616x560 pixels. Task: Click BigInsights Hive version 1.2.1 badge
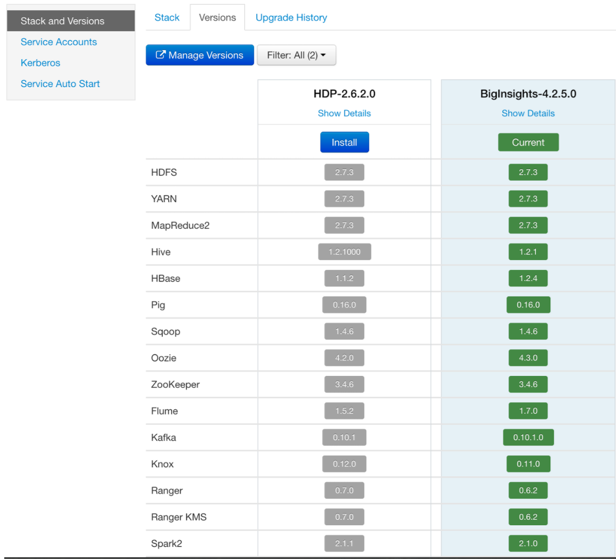pyautogui.click(x=528, y=252)
